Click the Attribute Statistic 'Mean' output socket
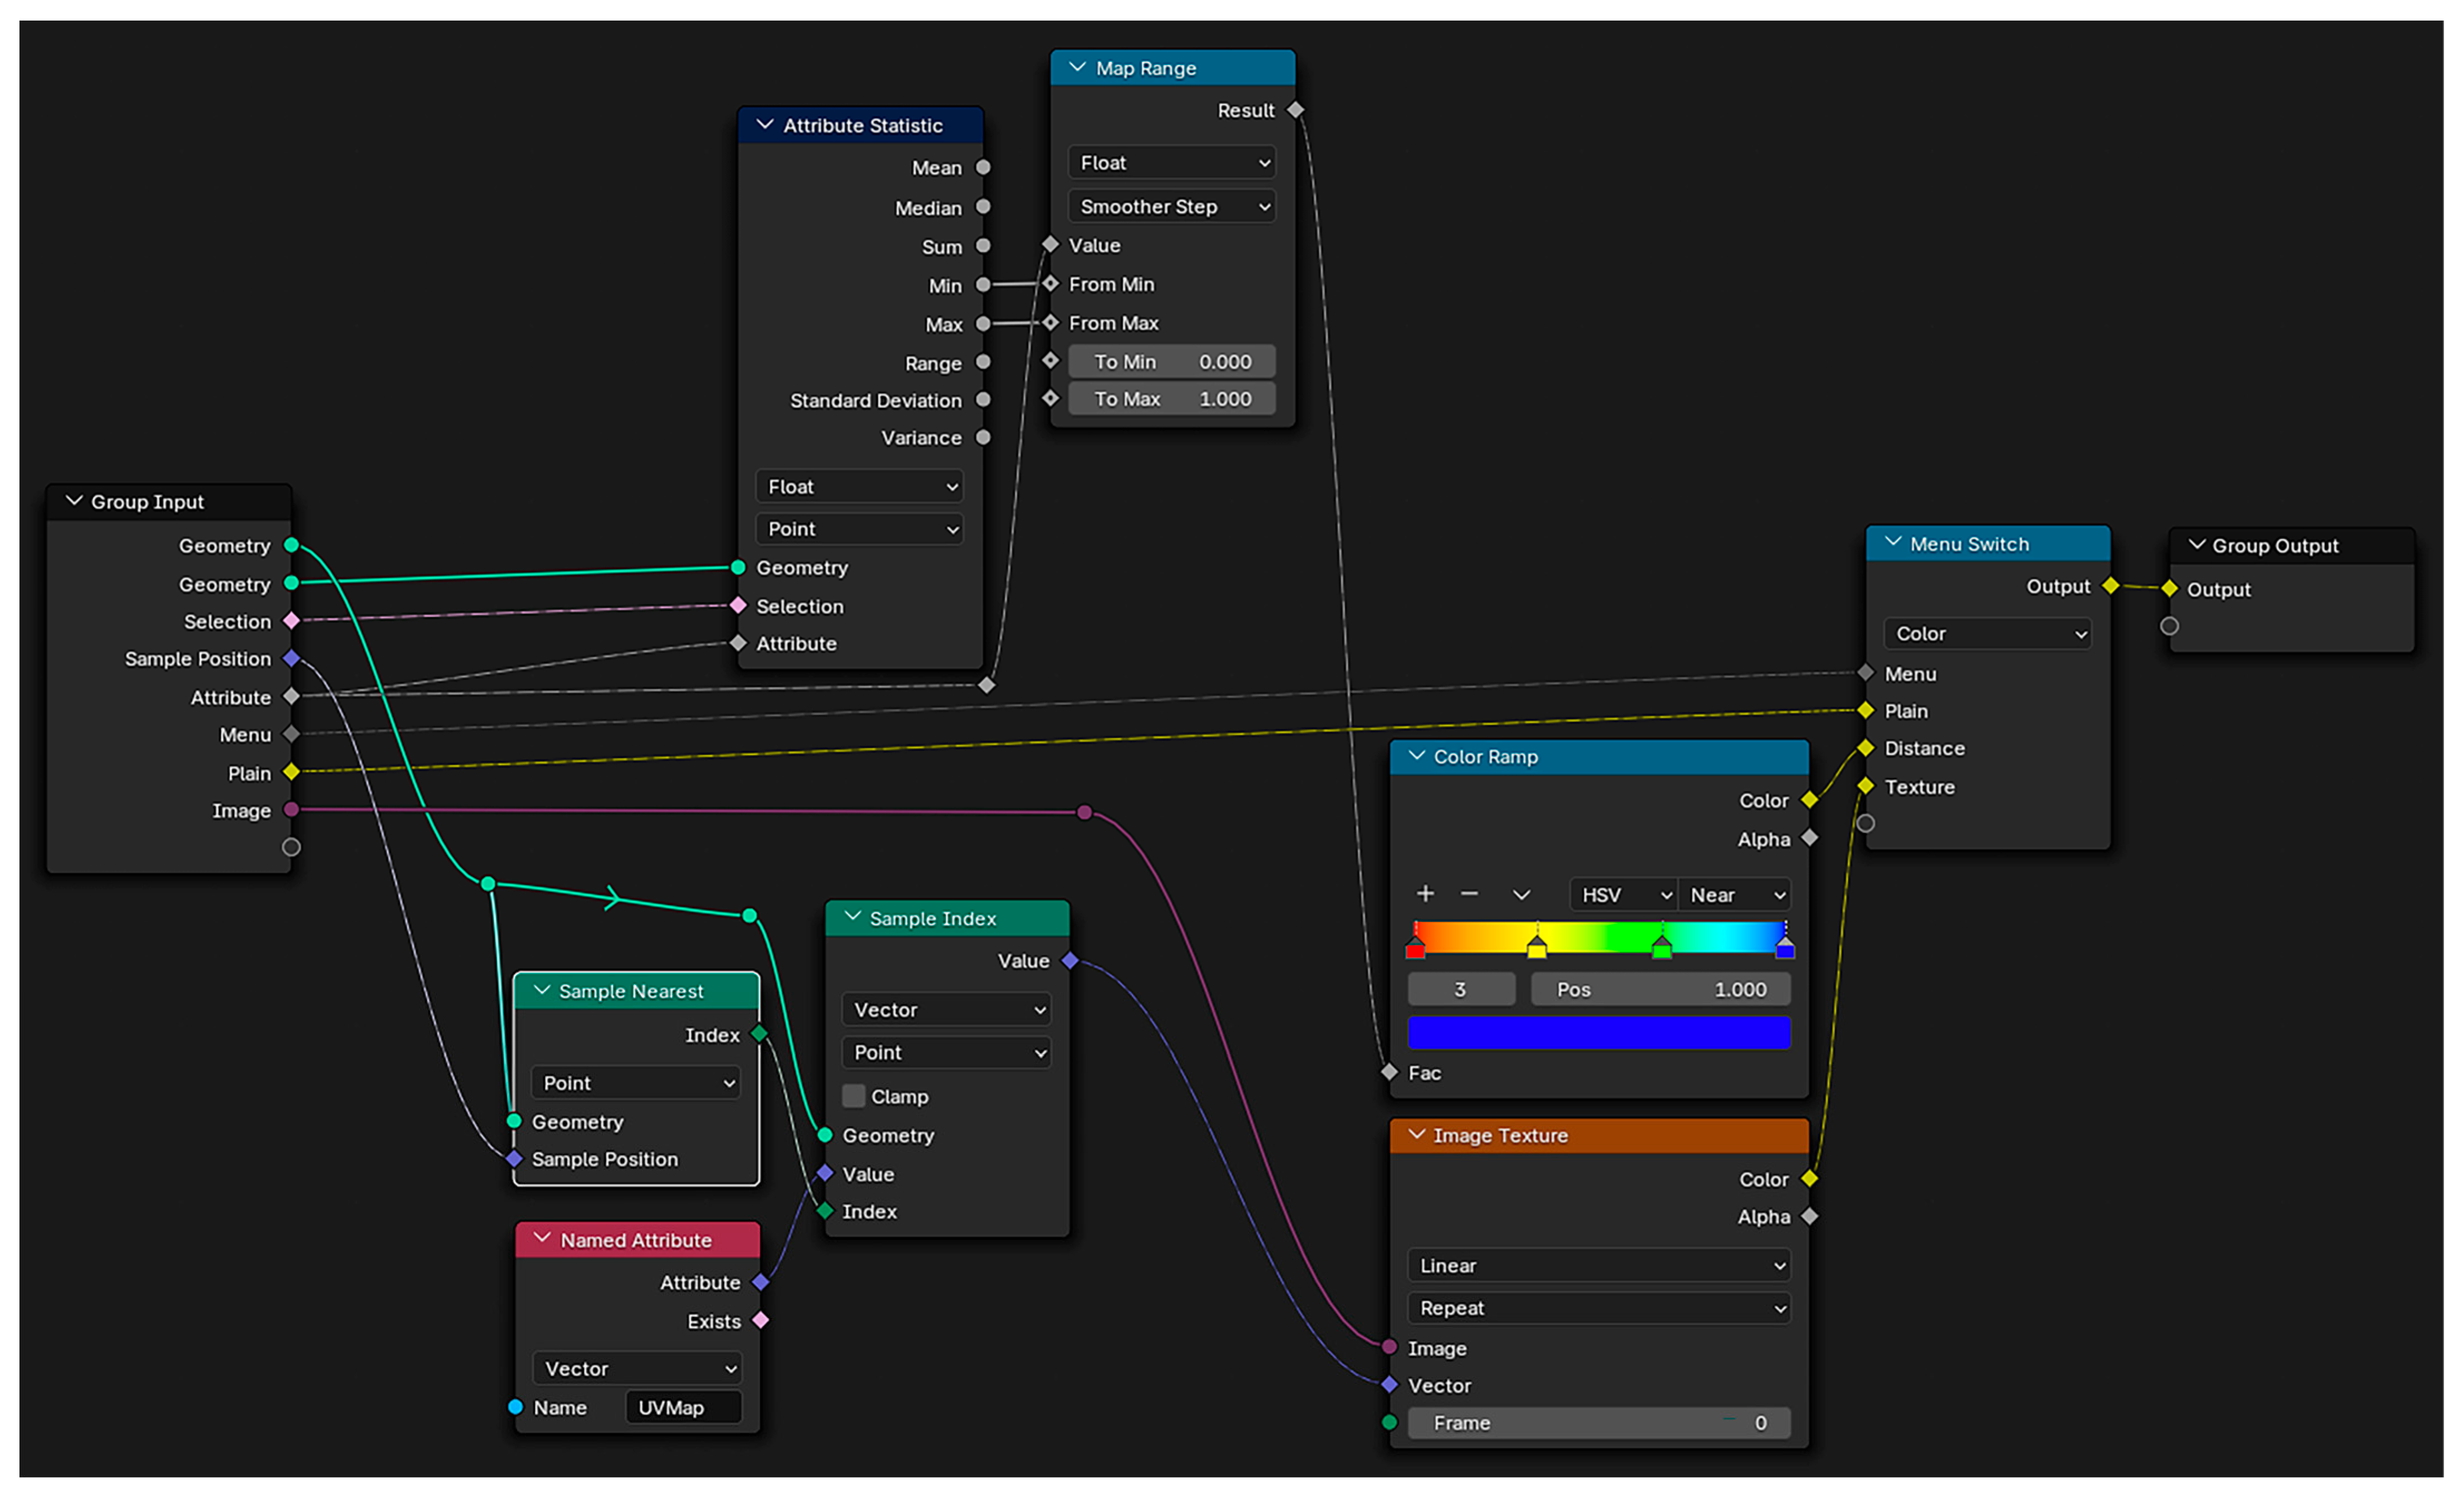Image resolution: width=2464 pixels, height=1500 pixels. [x=983, y=168]
